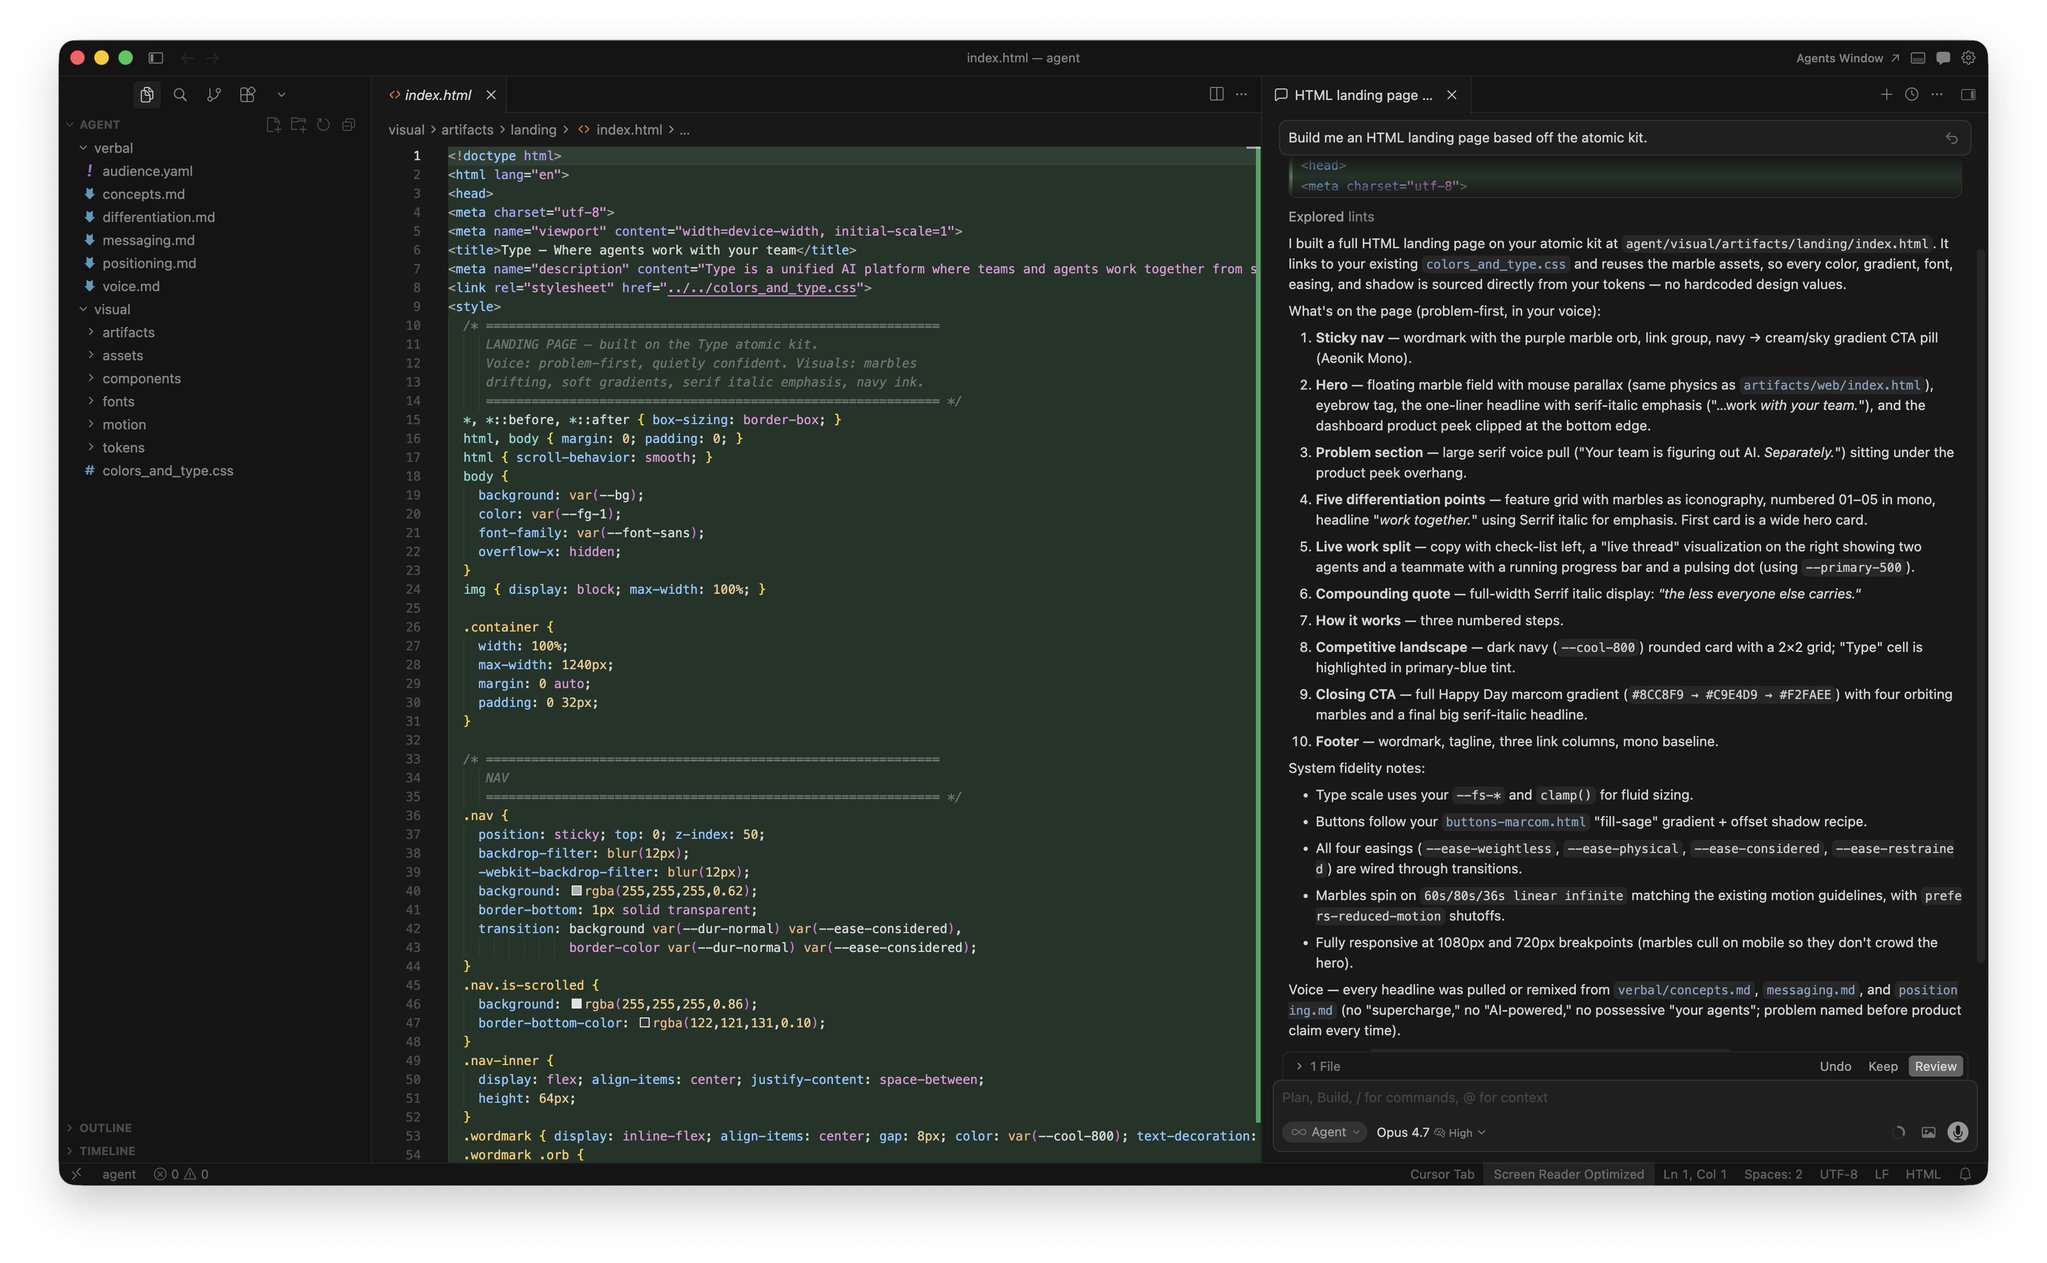Image resolution: width=2047 pixels, height=1263 pixels.
Task: Expand the motion folder
Action: pos(124,424)
